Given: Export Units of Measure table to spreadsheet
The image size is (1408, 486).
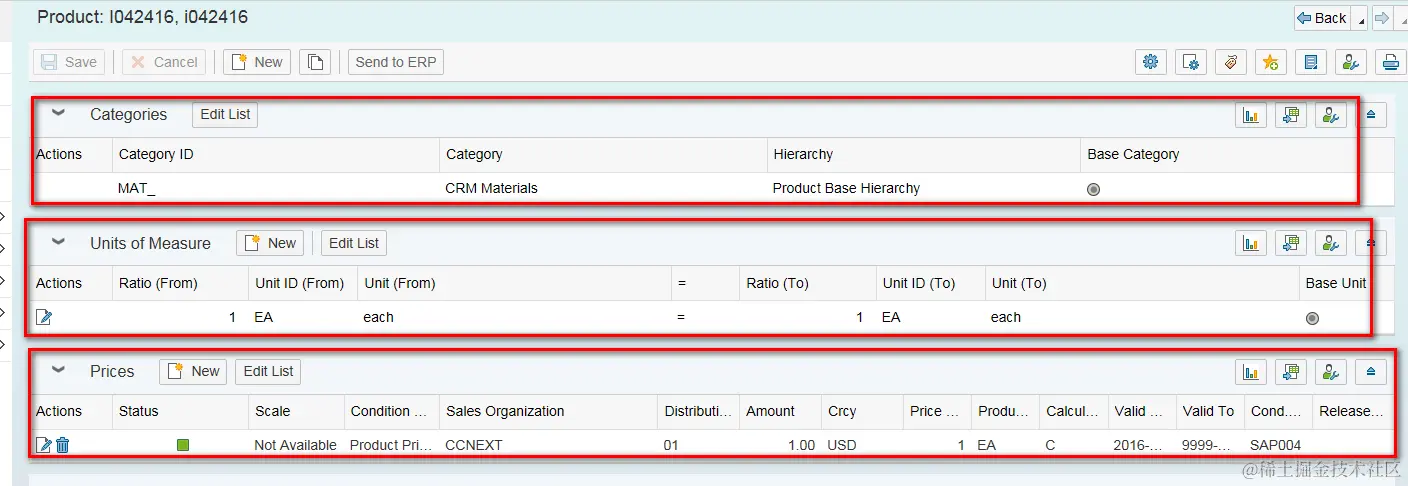Looking at the screenshot, I should click(1290, 243).
